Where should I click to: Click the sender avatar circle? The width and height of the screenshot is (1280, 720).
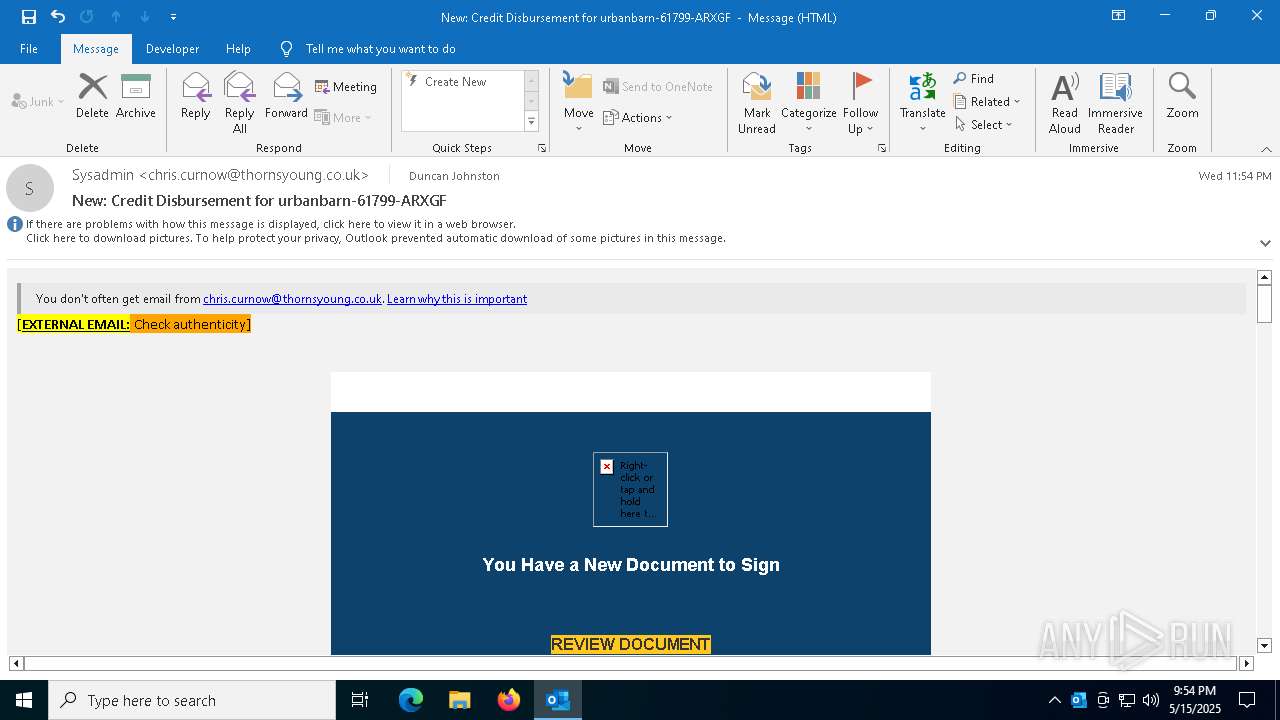point(30,188)
